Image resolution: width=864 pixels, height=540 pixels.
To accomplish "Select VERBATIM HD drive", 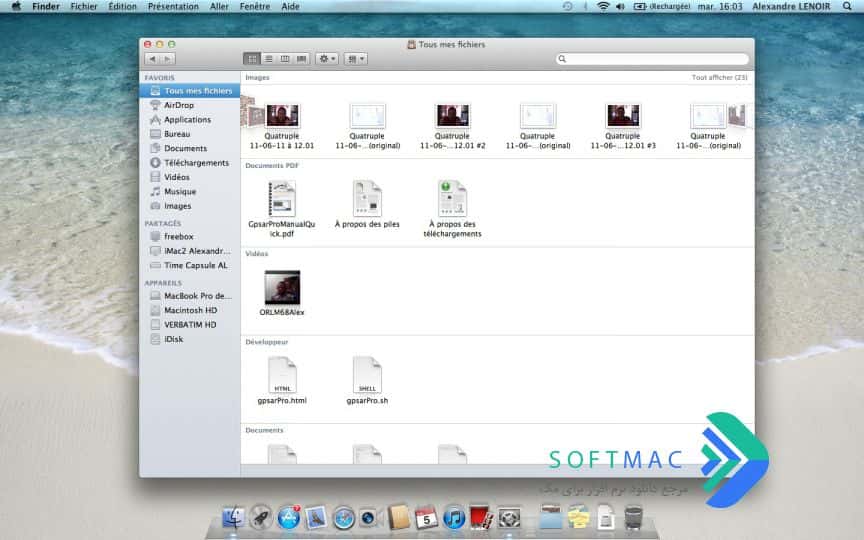I will pos(190,325).
